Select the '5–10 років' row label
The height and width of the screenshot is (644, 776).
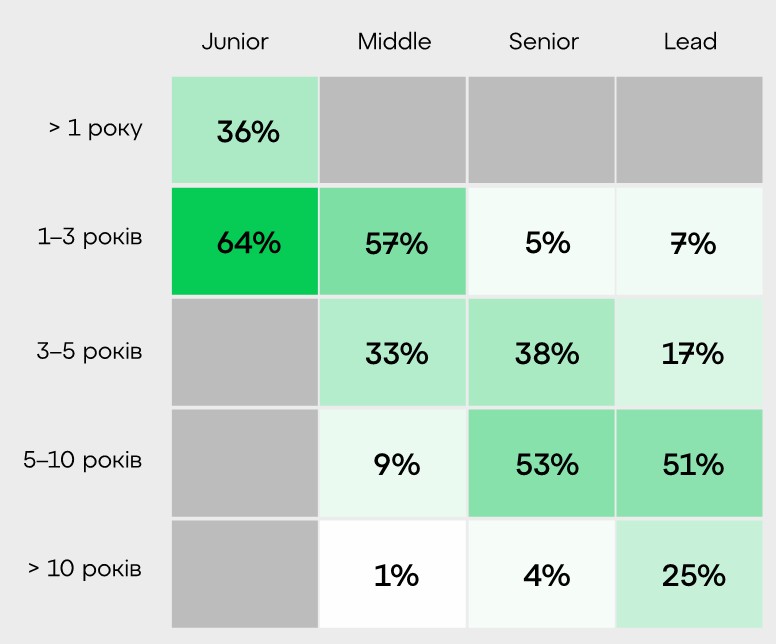tap(83, 460)
